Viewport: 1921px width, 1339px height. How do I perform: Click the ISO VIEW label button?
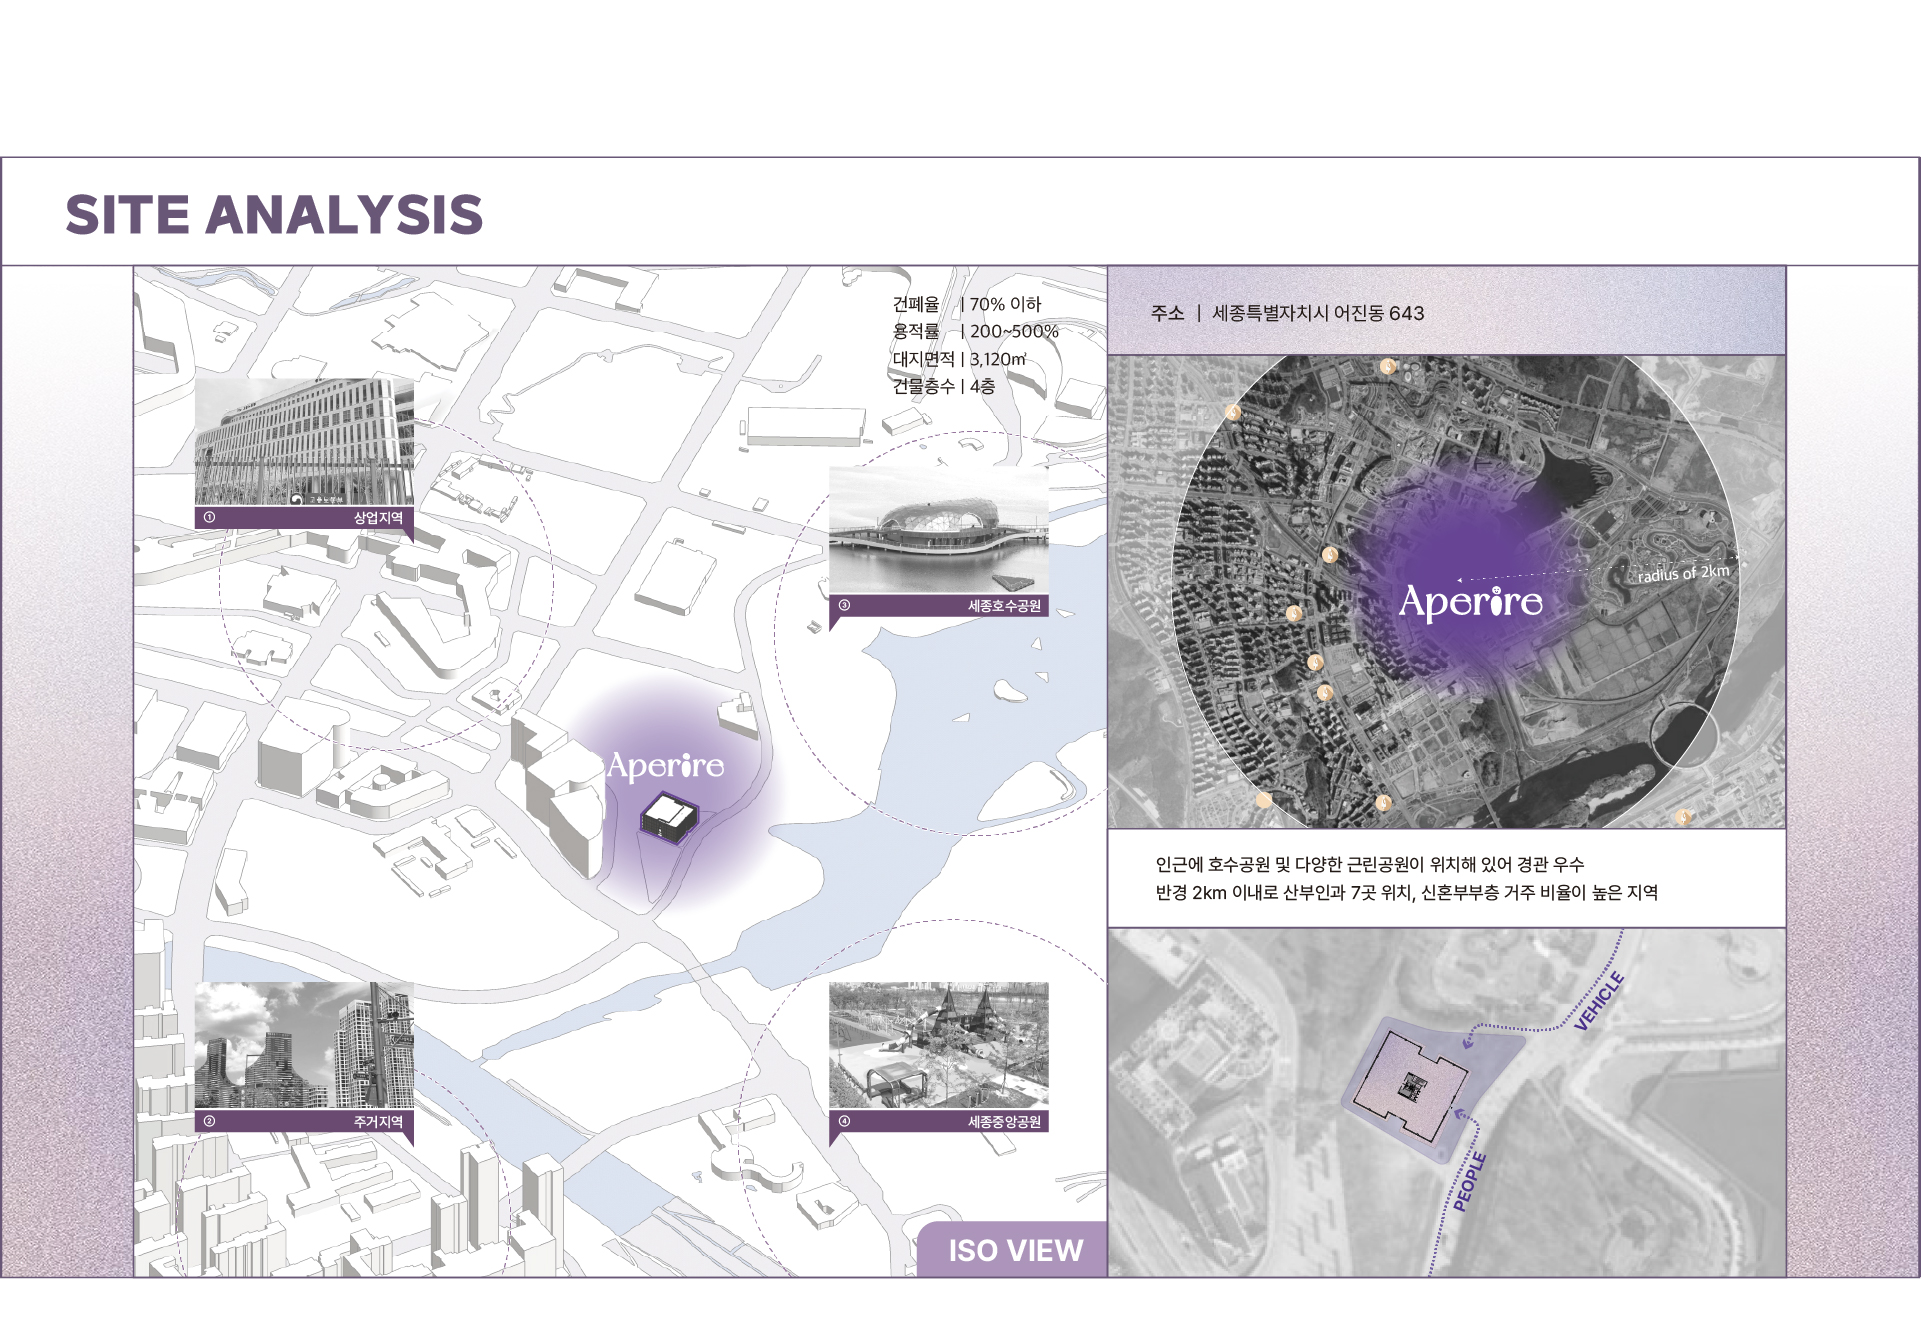pyautogui.click(x=1014, y=1250)
